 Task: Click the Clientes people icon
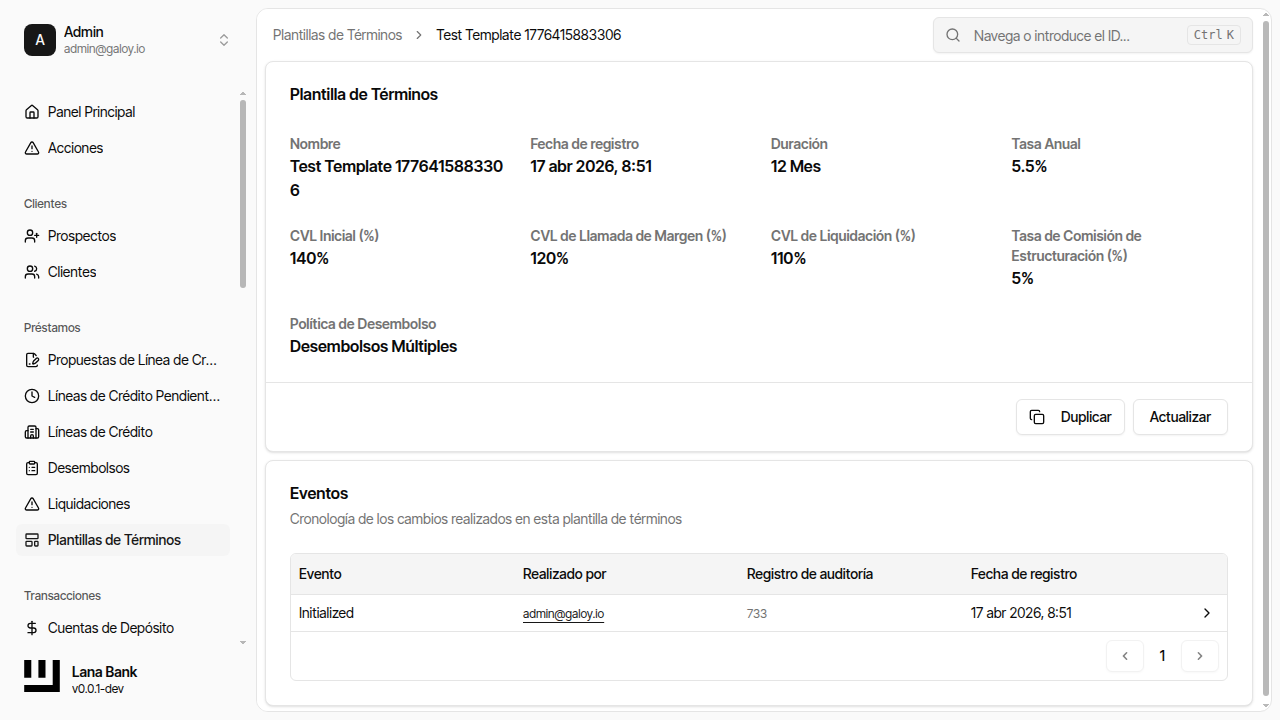[x=32, y=272]
